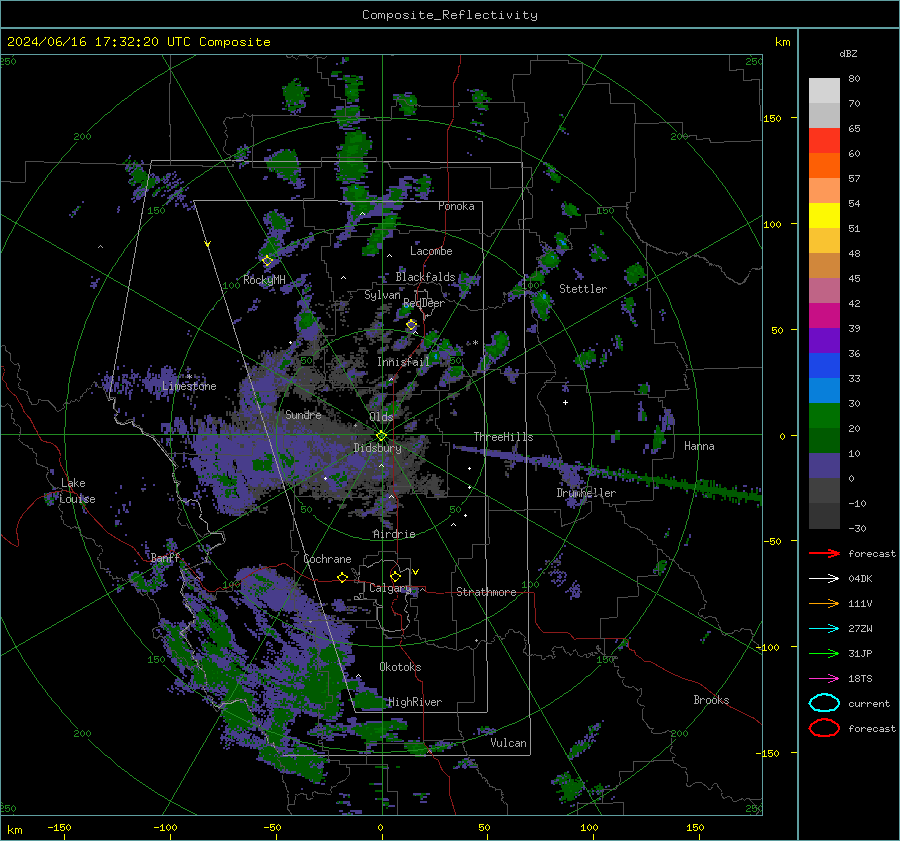Click the Calgary city label
Image resolution: width=900 pixels, height=841 pixels.
click(390, 588)
